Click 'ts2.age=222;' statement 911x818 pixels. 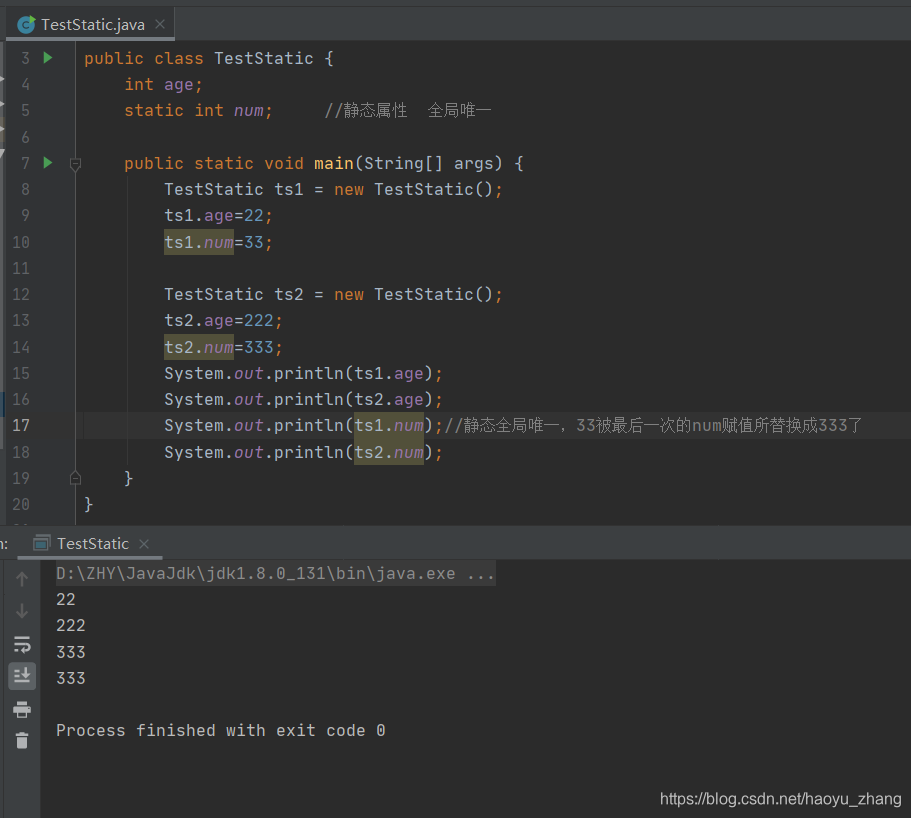(223, 321)
